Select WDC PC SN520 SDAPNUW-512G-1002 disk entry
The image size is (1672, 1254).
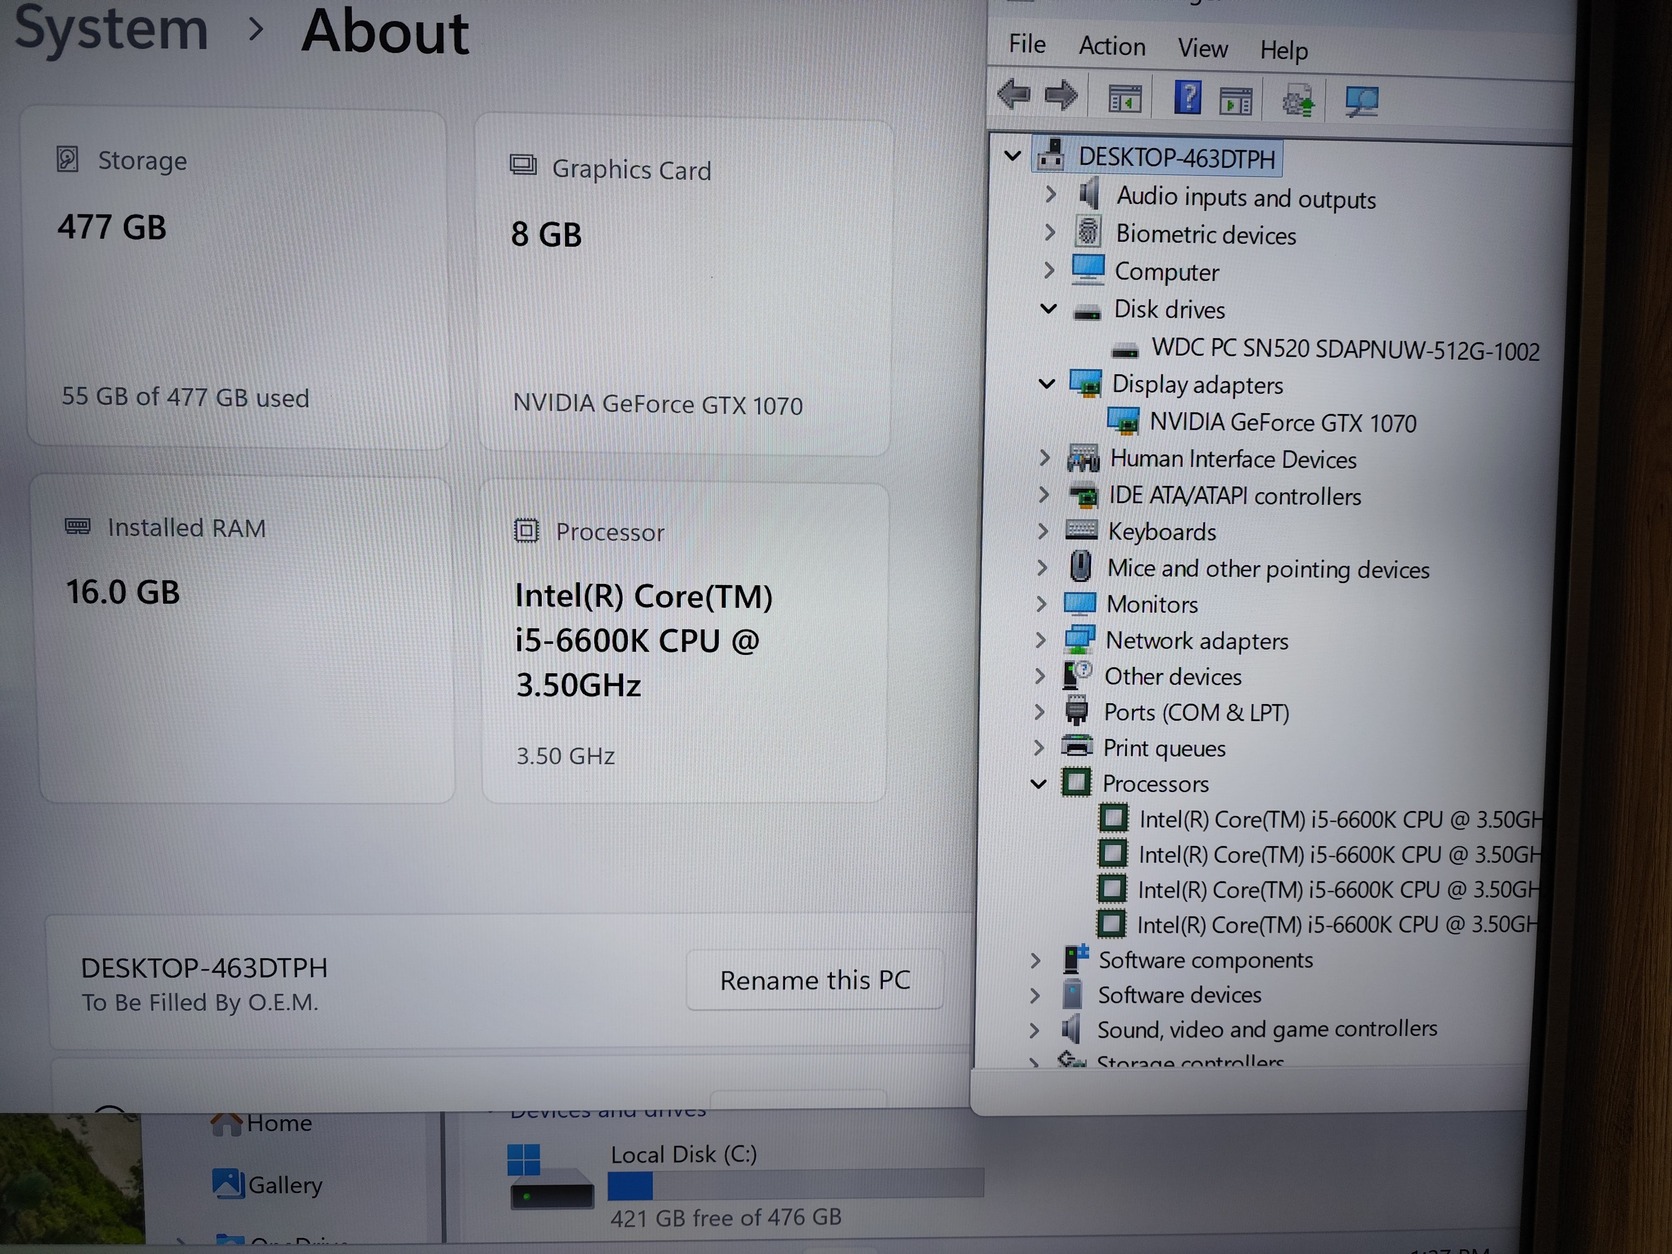(1345, 349)
